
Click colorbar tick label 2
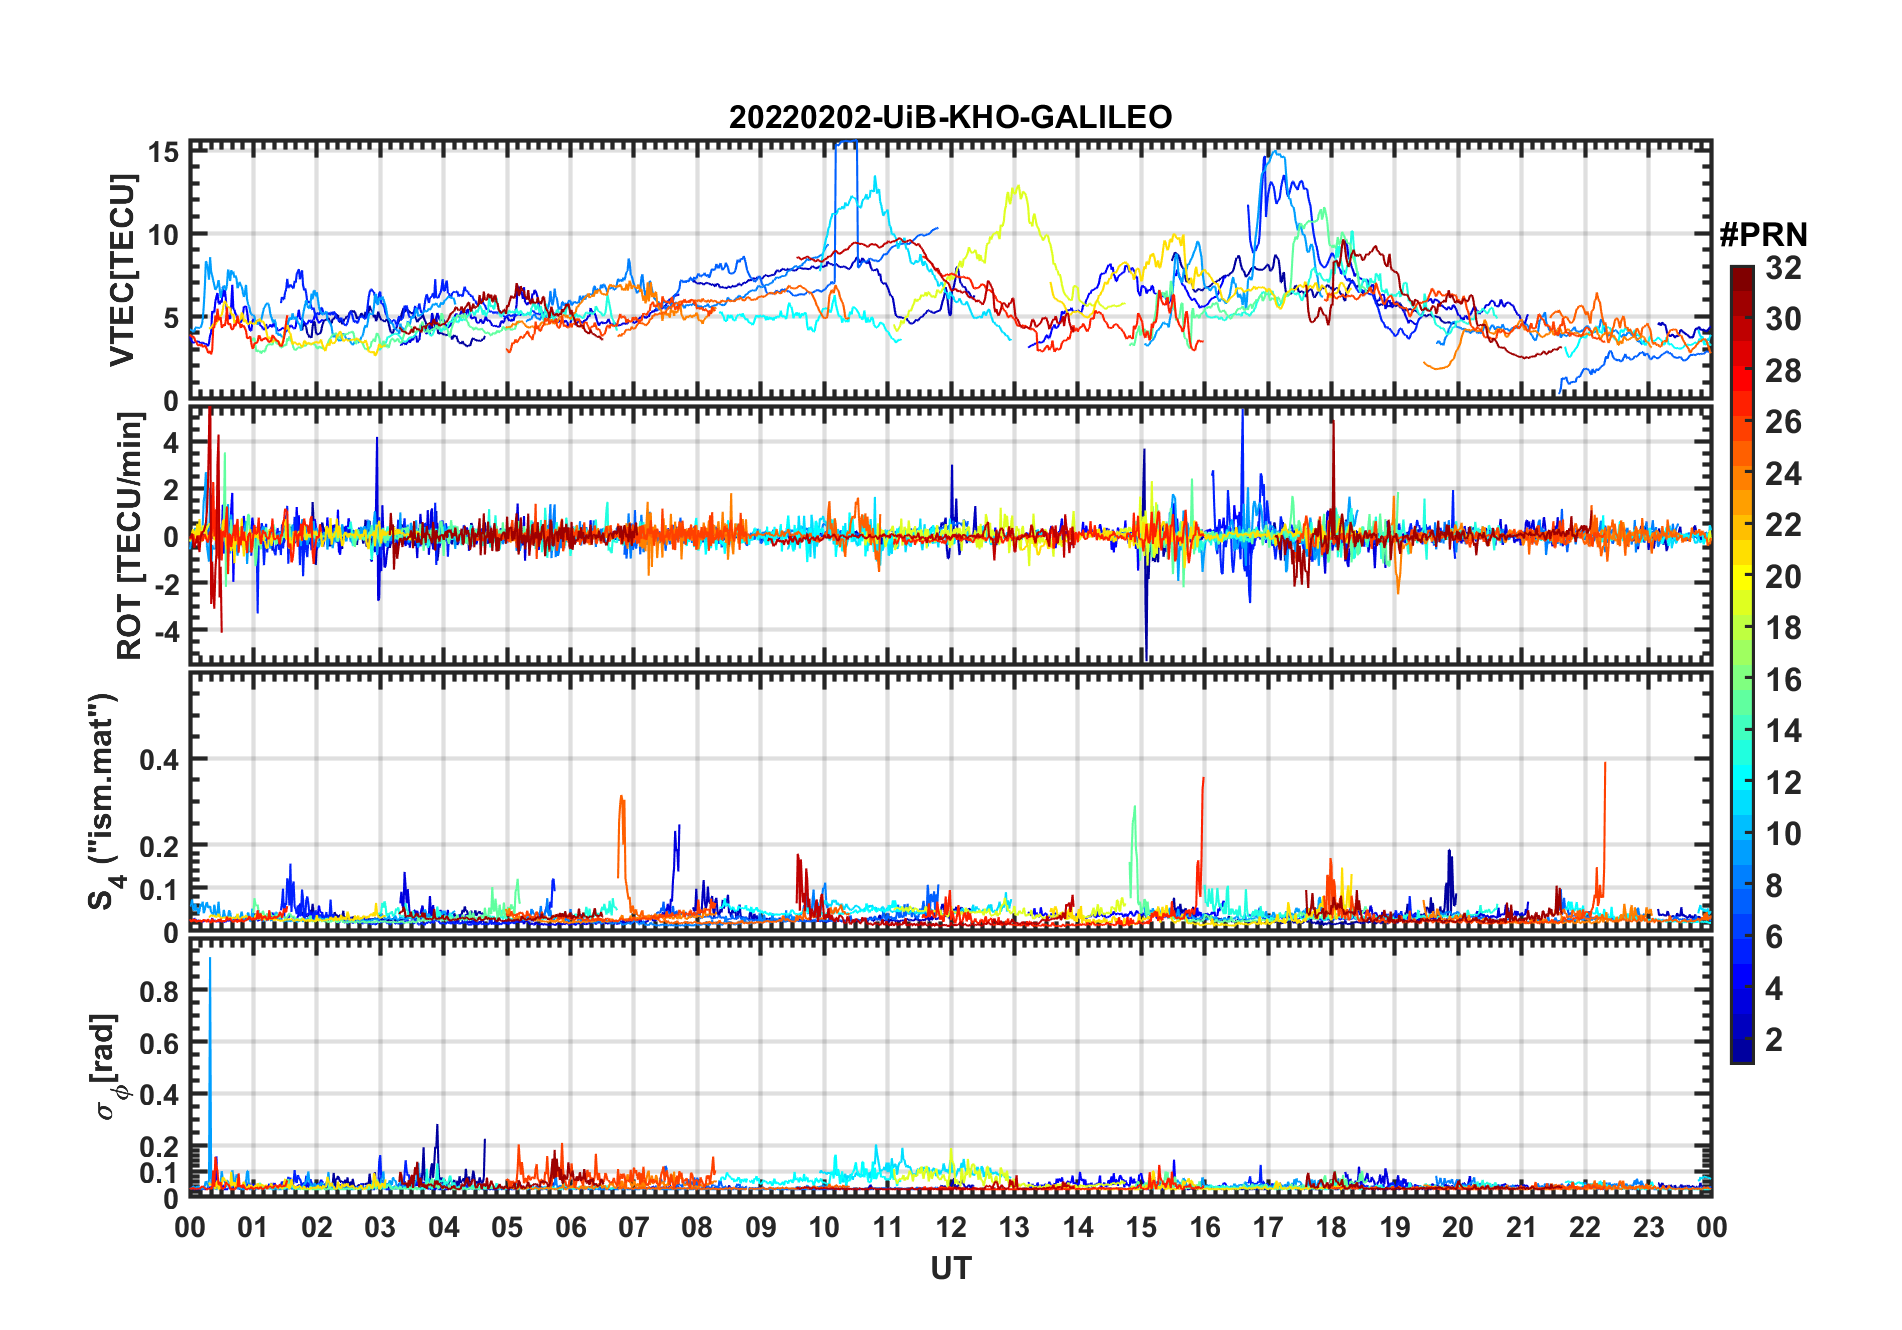coord(1774,1040)
